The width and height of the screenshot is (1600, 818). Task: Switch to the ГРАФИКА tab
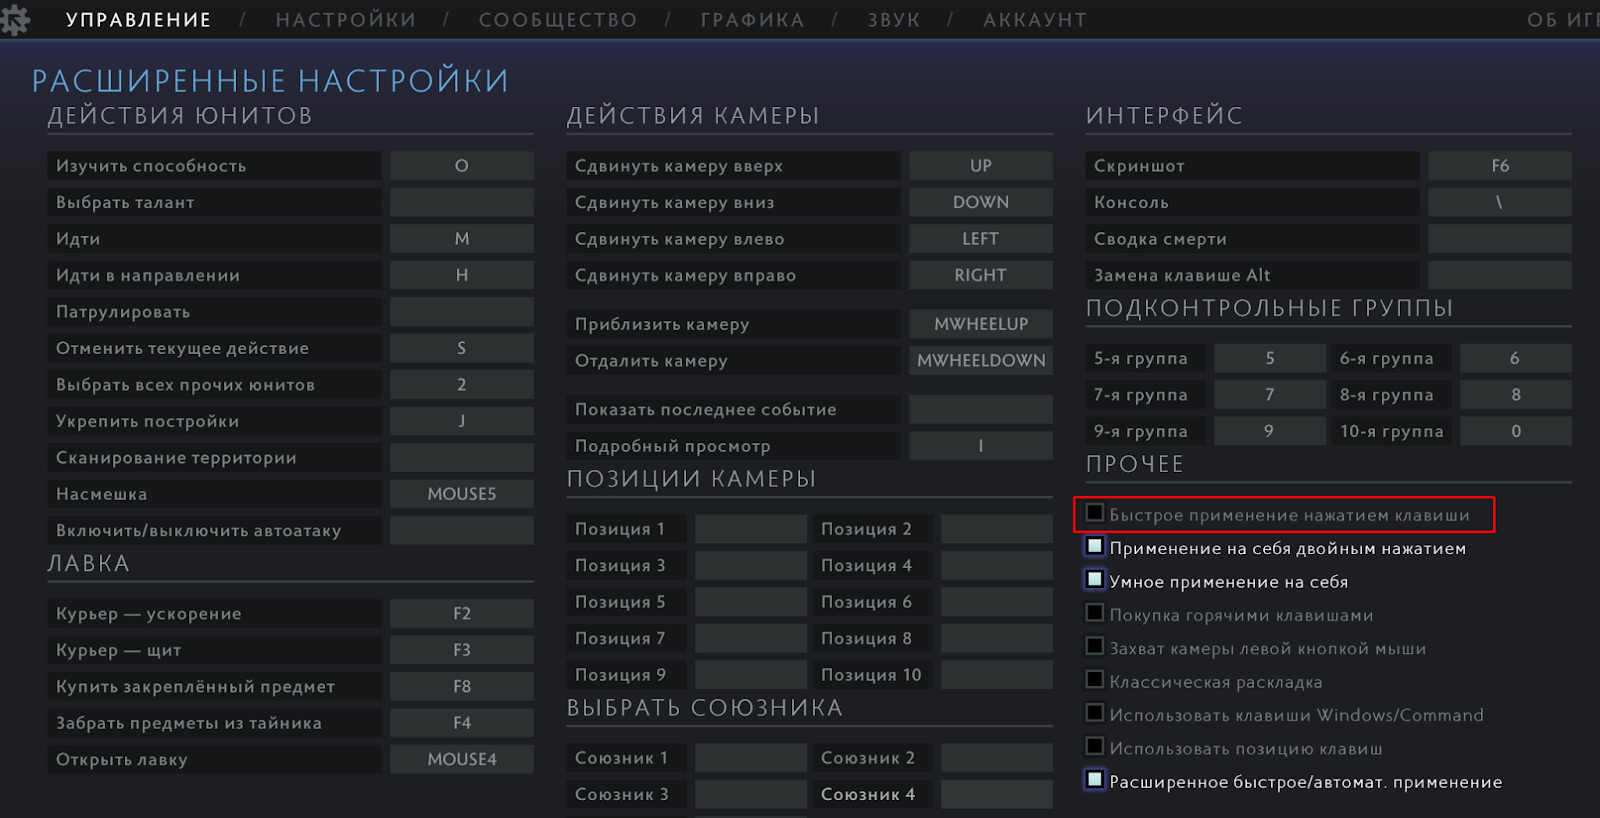(752, 20)
